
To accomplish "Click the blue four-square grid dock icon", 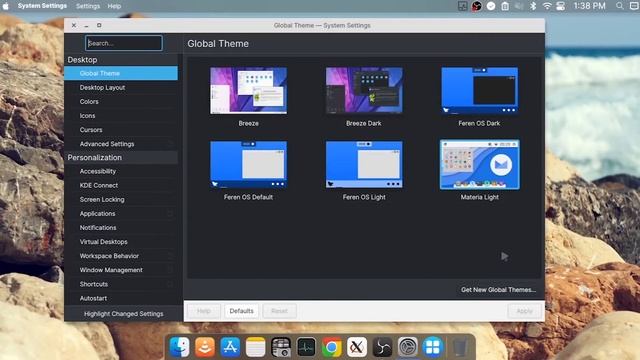I will 433,347.
